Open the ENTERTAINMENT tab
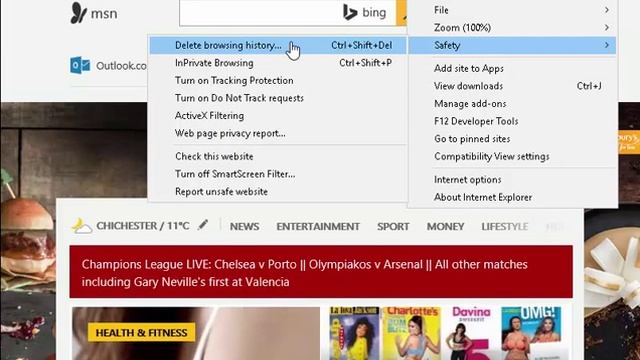Screen dimensions: 640x360 [x=318, y=227]
